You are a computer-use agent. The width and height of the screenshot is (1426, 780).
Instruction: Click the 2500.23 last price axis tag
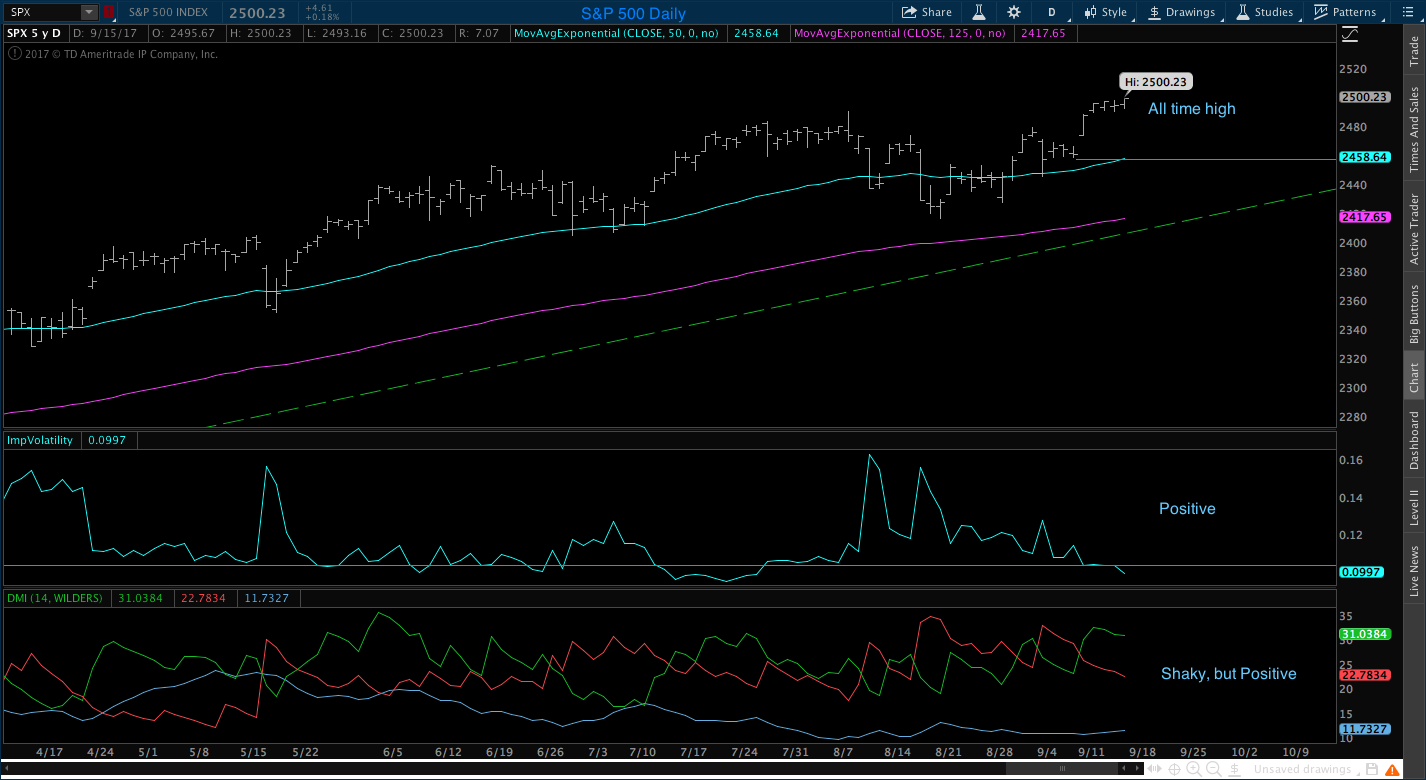pos(1365,97)
